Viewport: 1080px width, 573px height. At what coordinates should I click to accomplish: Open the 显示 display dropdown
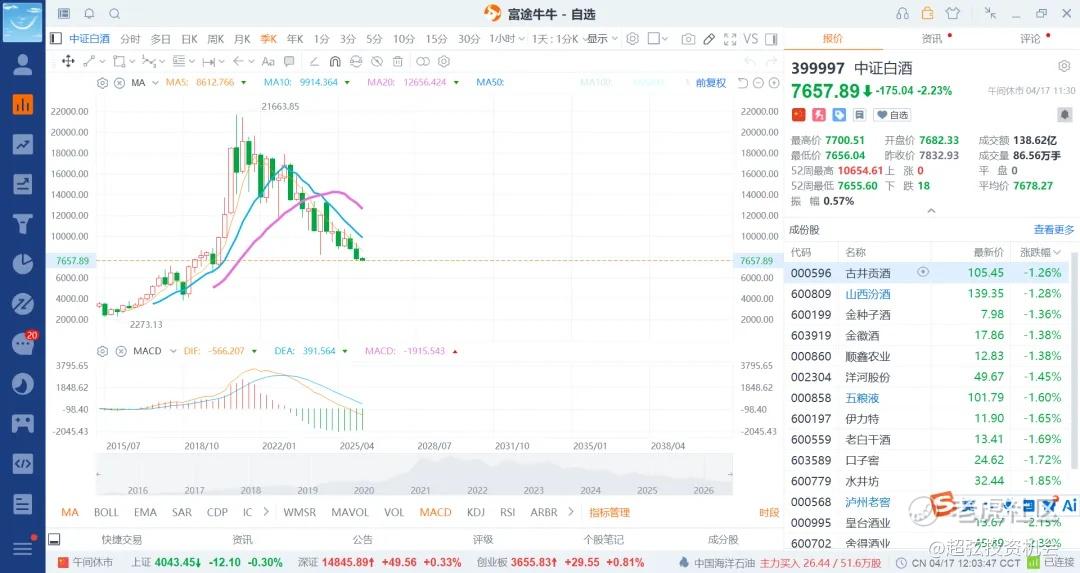coord(603,39)
